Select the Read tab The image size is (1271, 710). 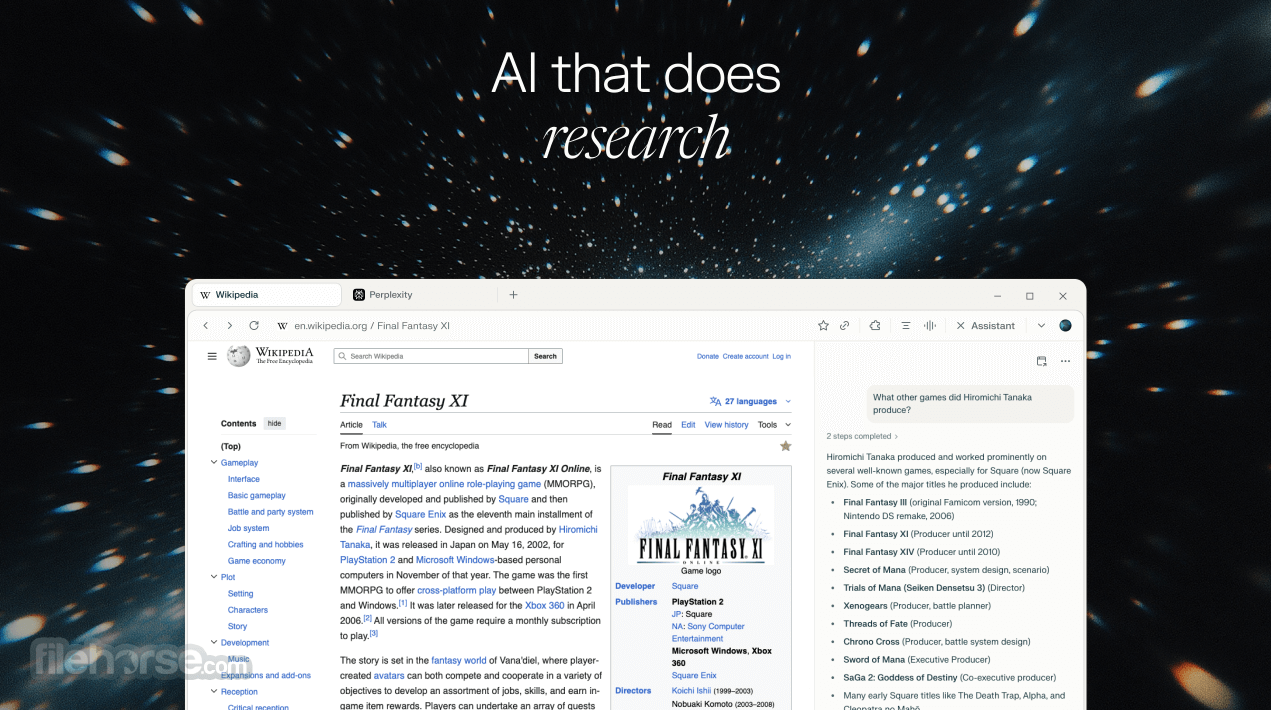662,425
